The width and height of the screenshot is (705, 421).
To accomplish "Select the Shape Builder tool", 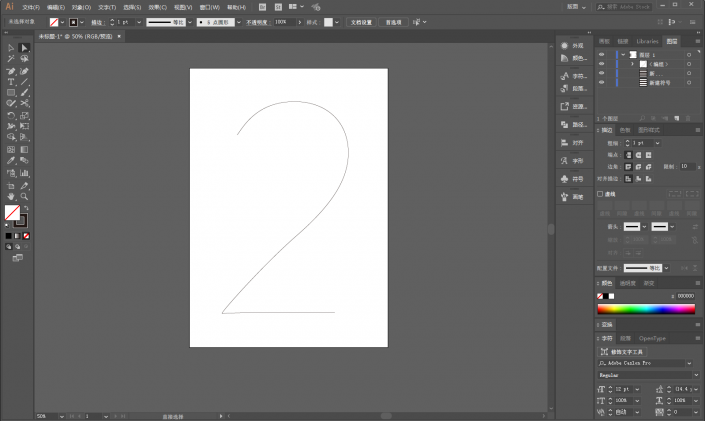I will coord(11,137).
